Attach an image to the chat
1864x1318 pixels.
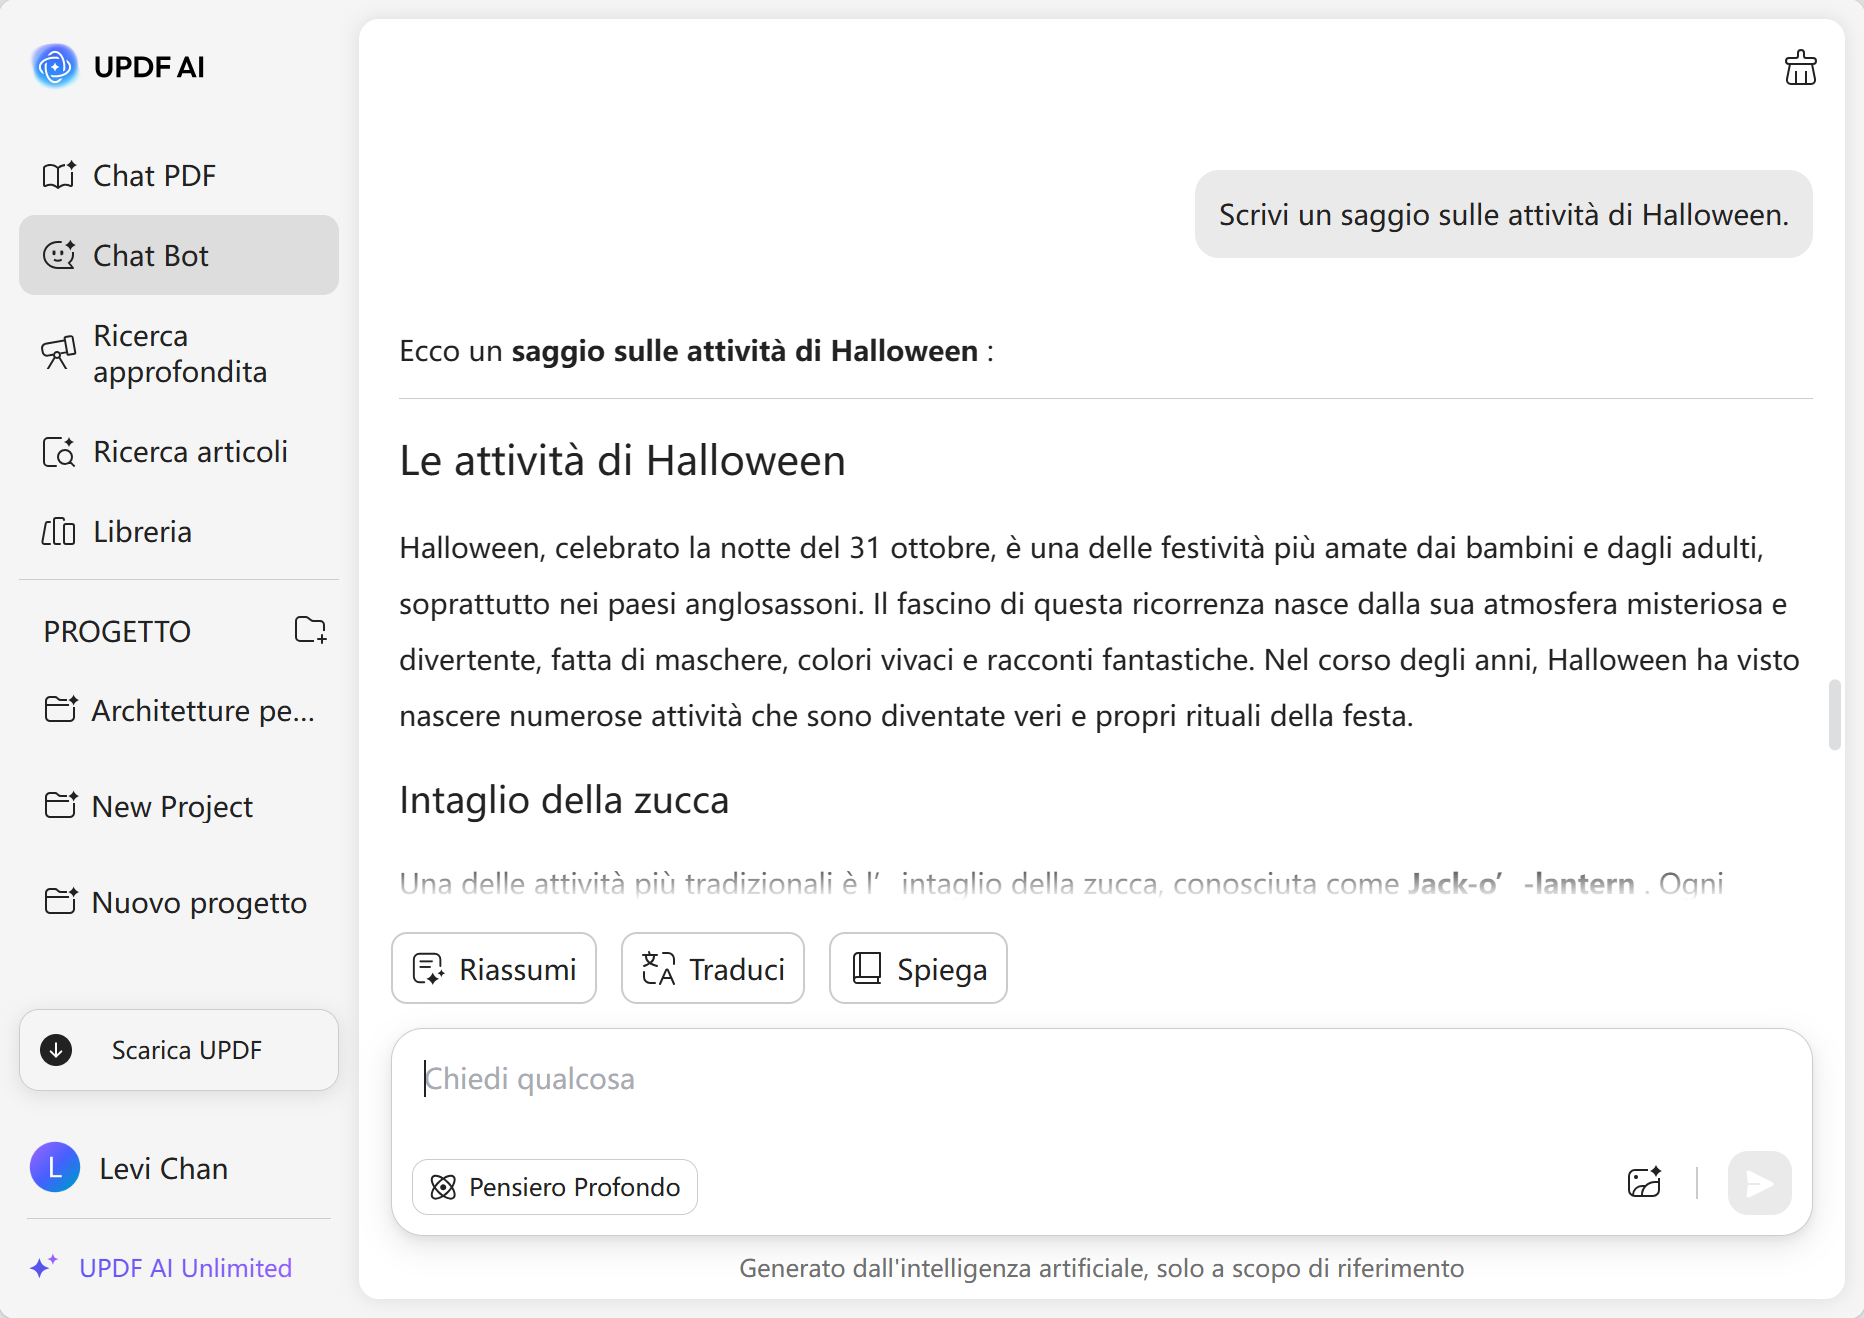[x=1643, y=1184]
